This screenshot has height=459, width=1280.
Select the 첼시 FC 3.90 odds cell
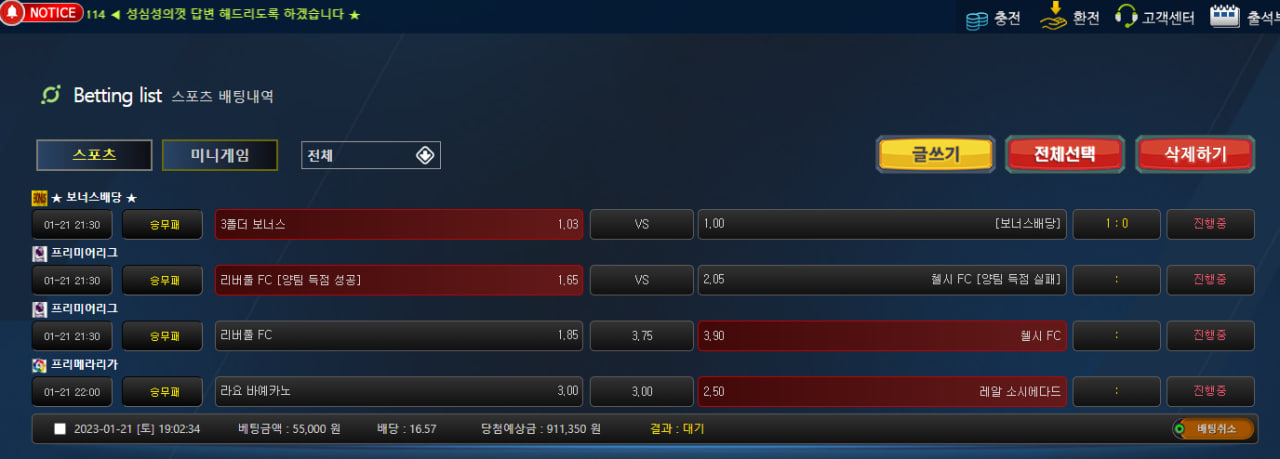[882, 336]
